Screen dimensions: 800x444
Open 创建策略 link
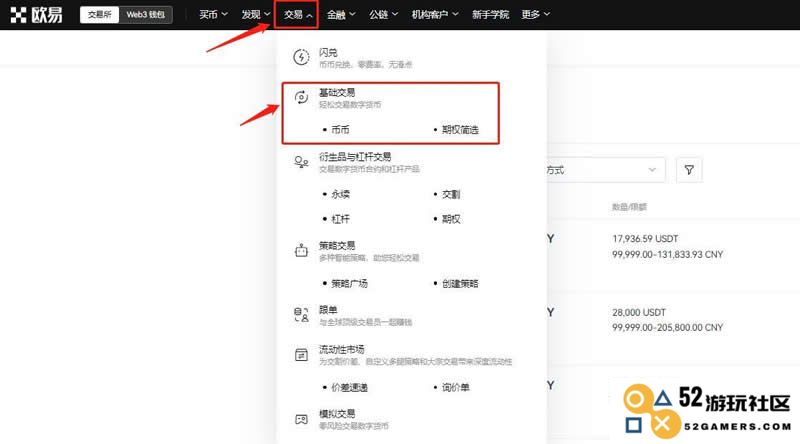[460, 283]
